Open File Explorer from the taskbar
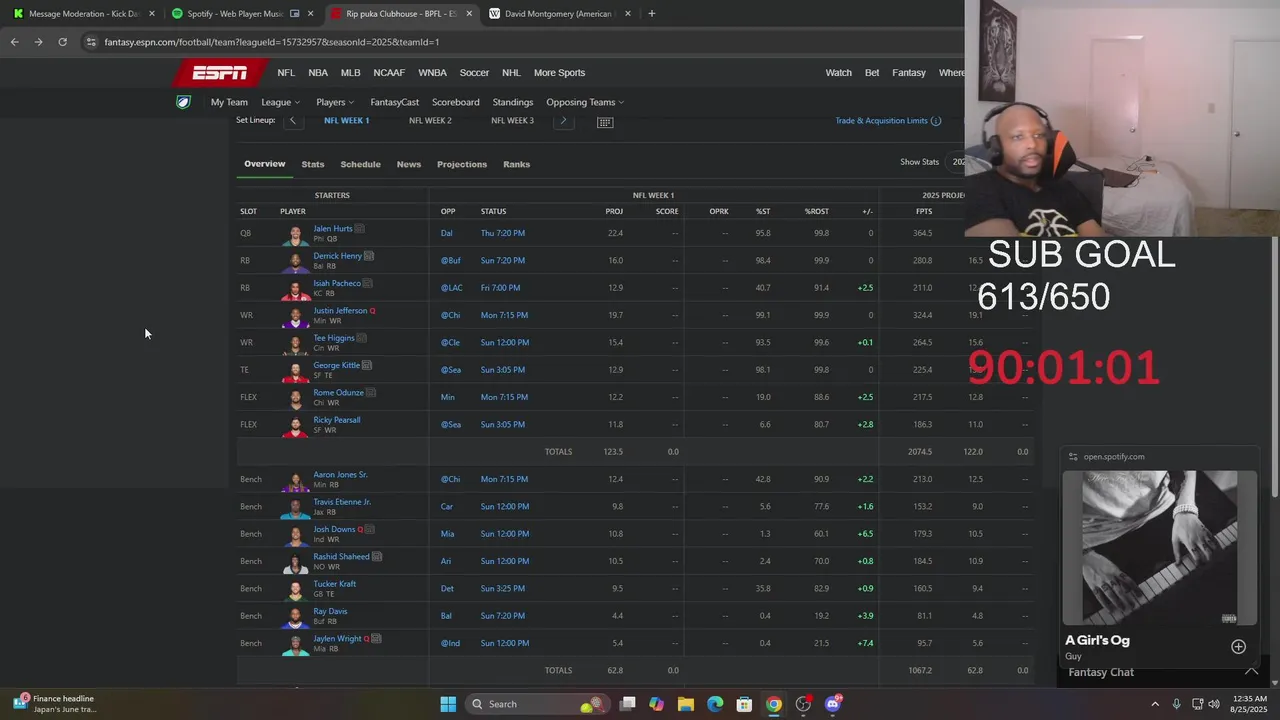 pyautogui.click(x=685, y=704)
